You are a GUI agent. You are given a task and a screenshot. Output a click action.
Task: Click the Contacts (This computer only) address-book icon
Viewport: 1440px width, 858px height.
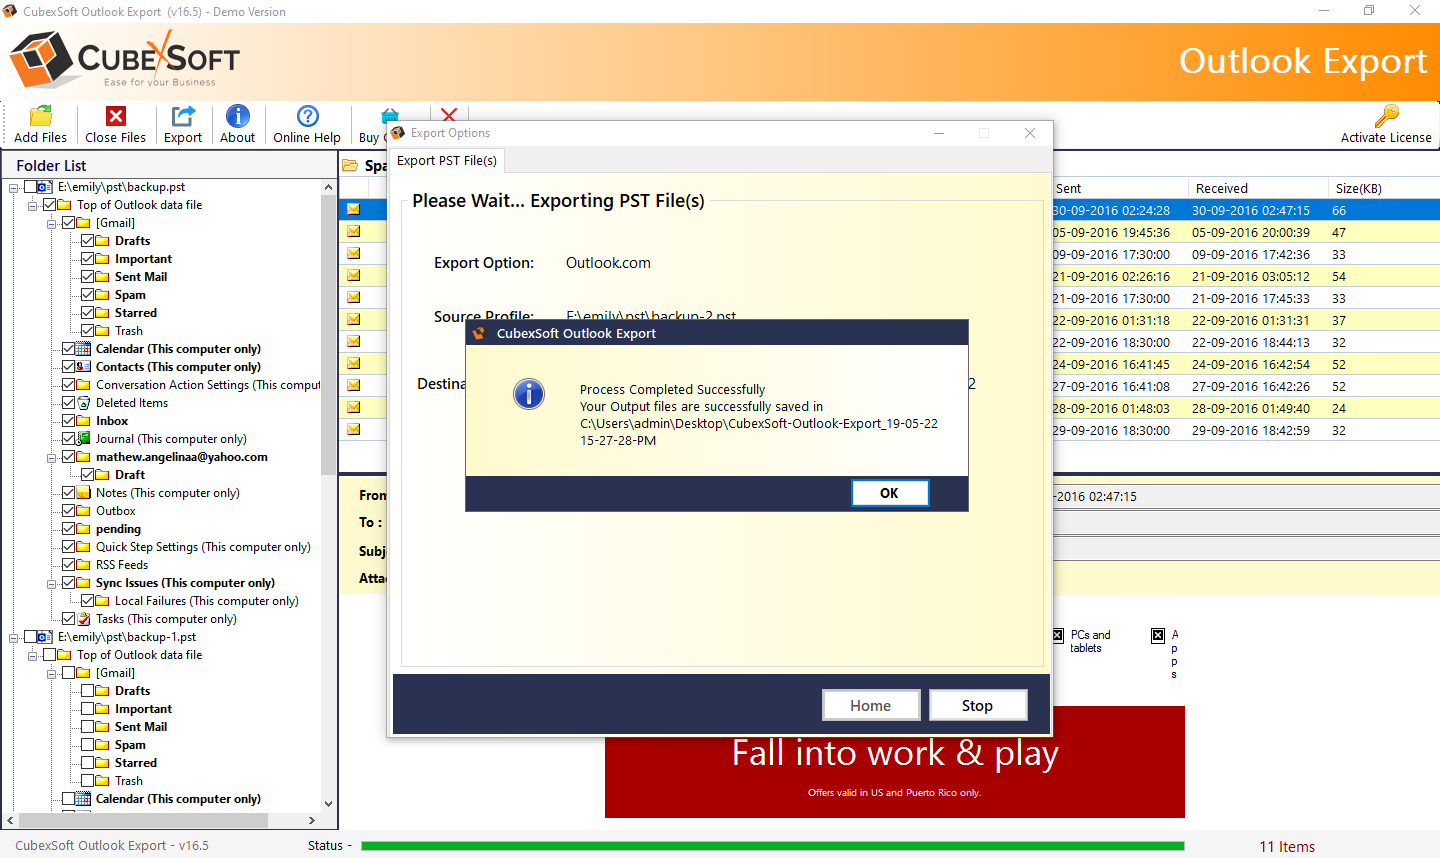(84, 367)
